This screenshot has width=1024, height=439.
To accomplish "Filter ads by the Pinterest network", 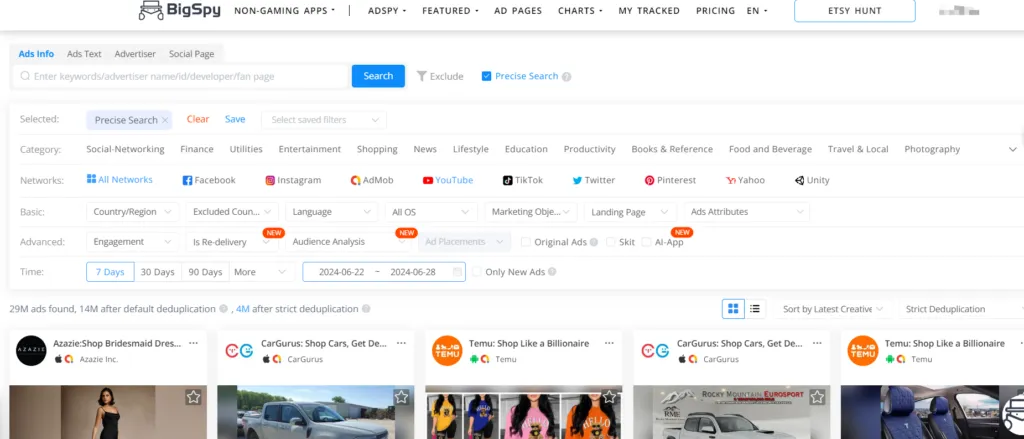I will [x=670, y=180].
